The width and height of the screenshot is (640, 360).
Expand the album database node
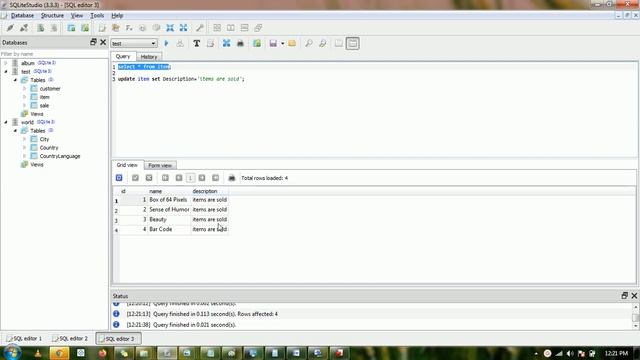(x=6, y=63)
